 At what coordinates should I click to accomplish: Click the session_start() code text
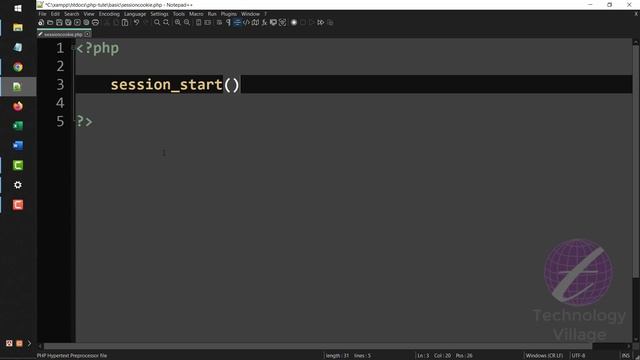[175, 84]
